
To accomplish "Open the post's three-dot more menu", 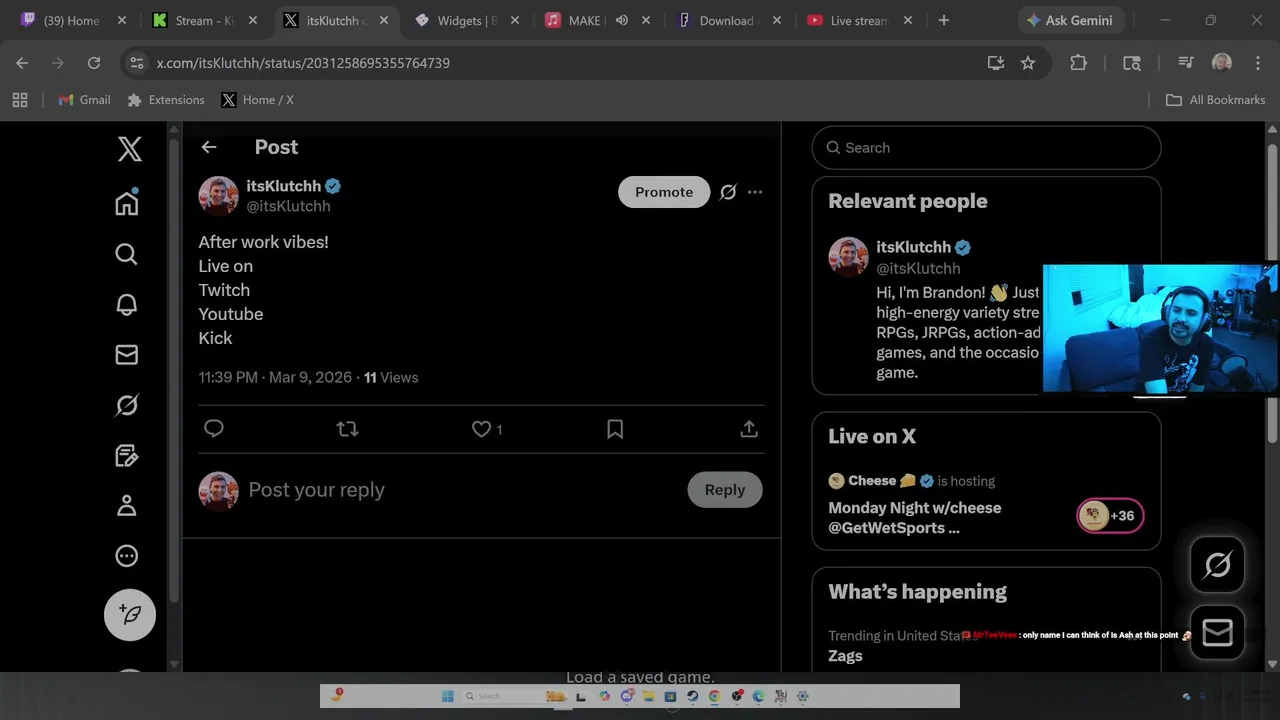I will (755, 192).
